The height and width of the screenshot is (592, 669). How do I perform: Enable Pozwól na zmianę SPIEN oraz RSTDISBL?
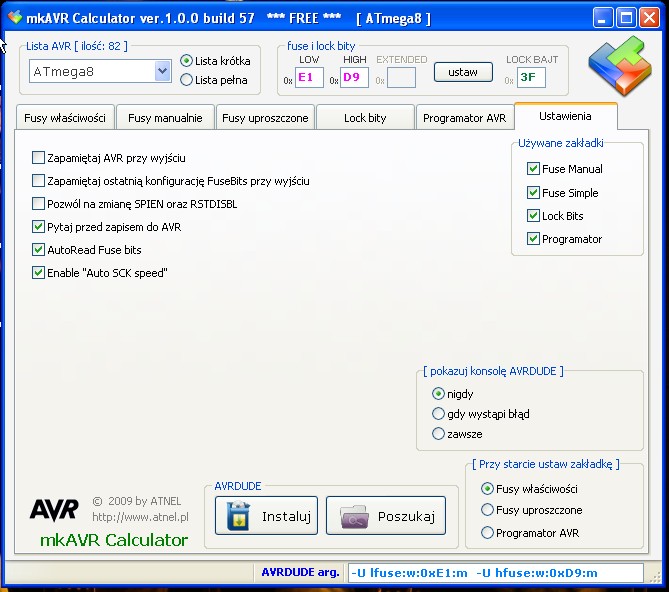[38, 203]
